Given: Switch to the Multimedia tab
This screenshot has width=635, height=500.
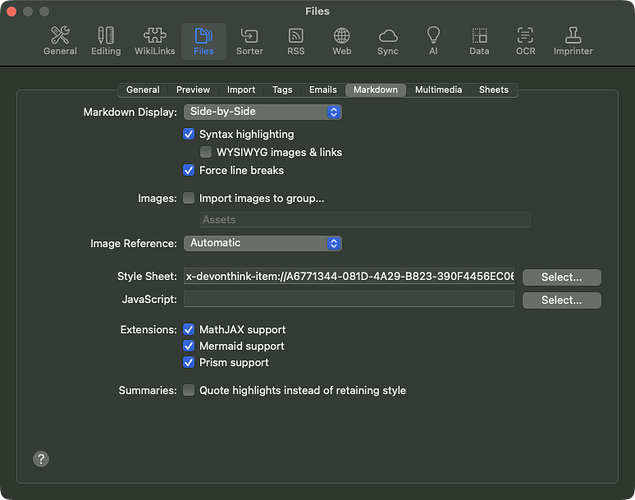Looking at the screenshot, I should (x=438, y=90).
